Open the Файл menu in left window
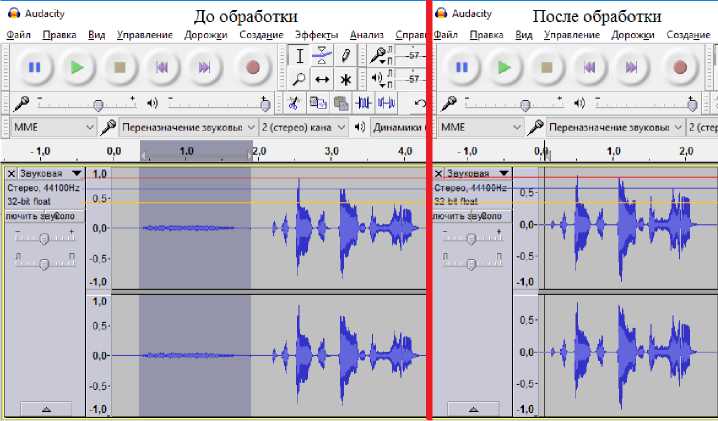The image size is (718, 421). tap(19, 35)
